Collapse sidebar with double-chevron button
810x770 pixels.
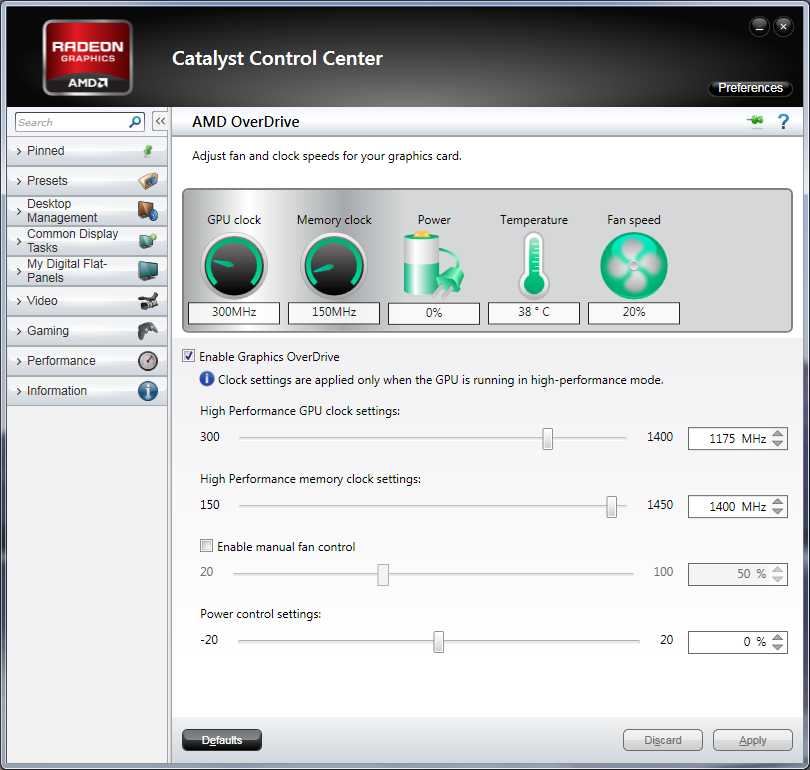tap(159, 122)
